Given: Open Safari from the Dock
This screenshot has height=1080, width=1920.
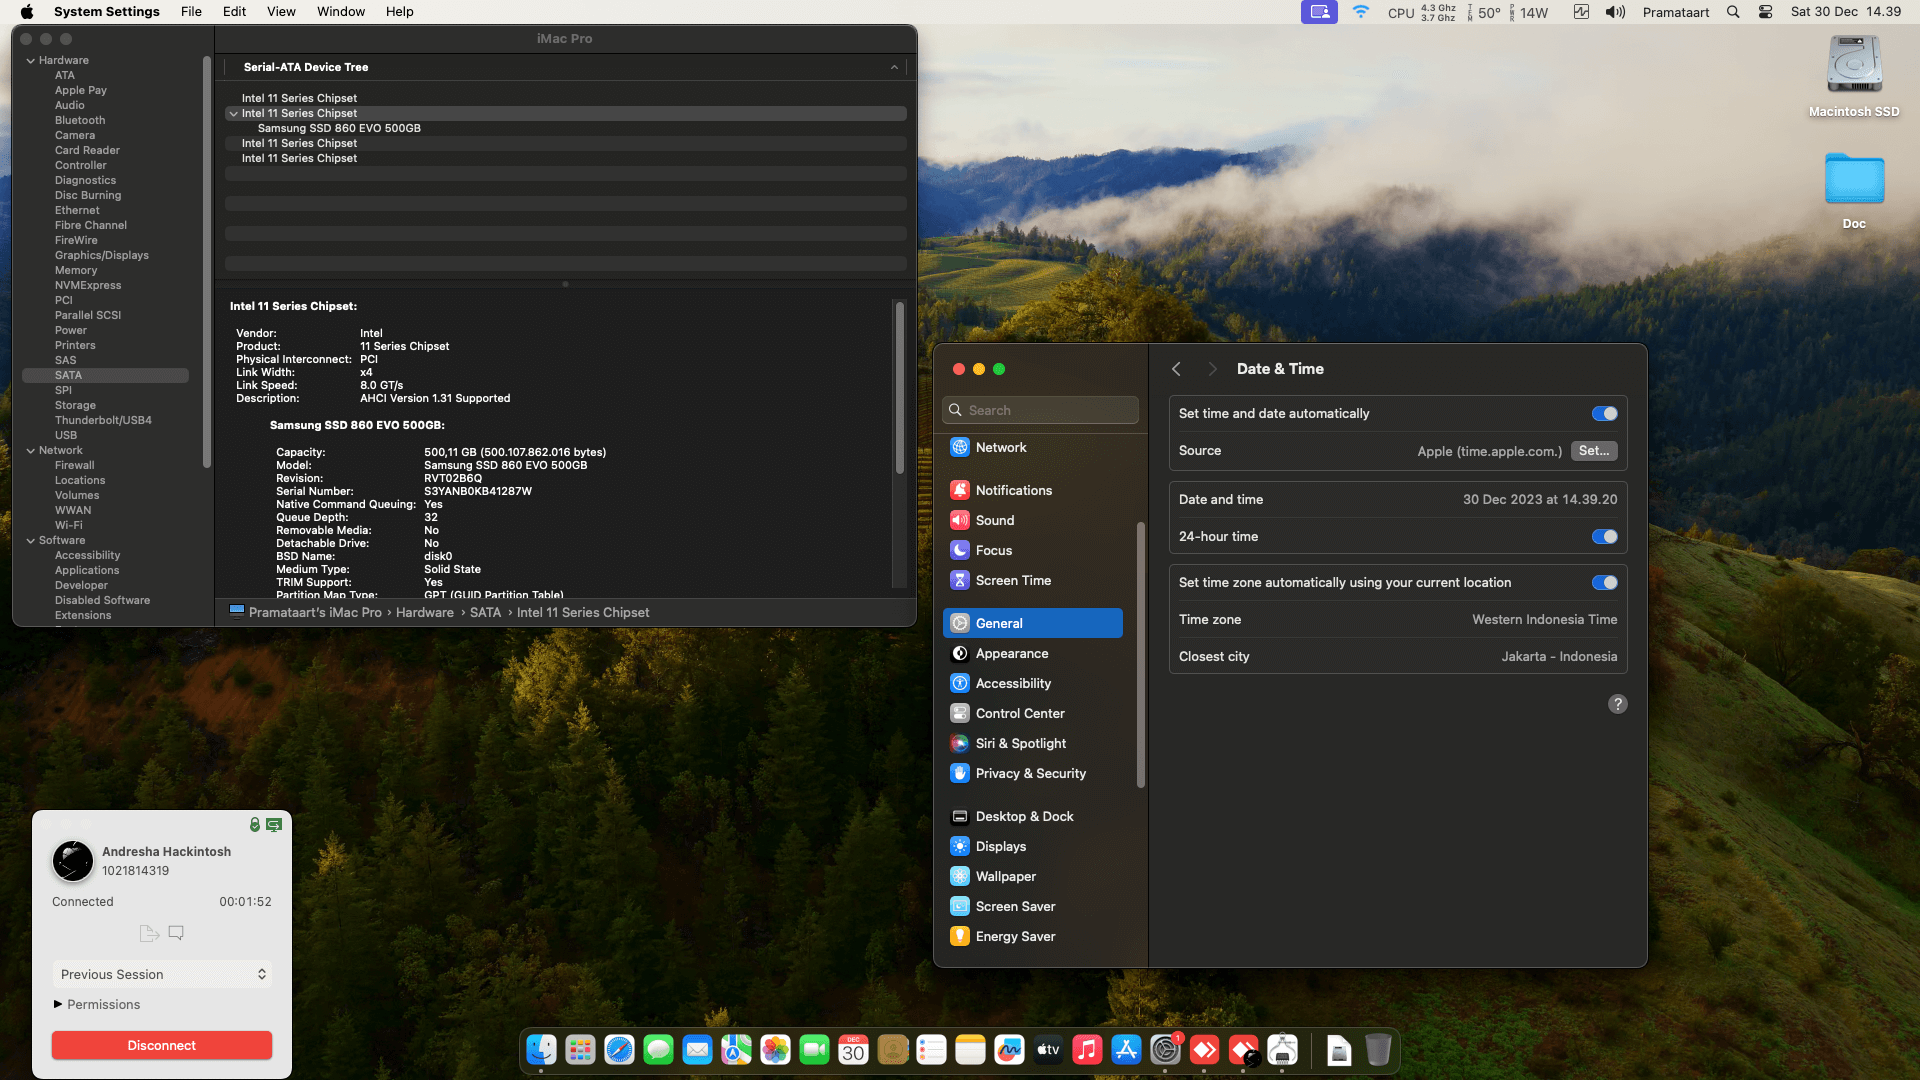Looking at the screenshot, I should click(x=619, y=1050).
